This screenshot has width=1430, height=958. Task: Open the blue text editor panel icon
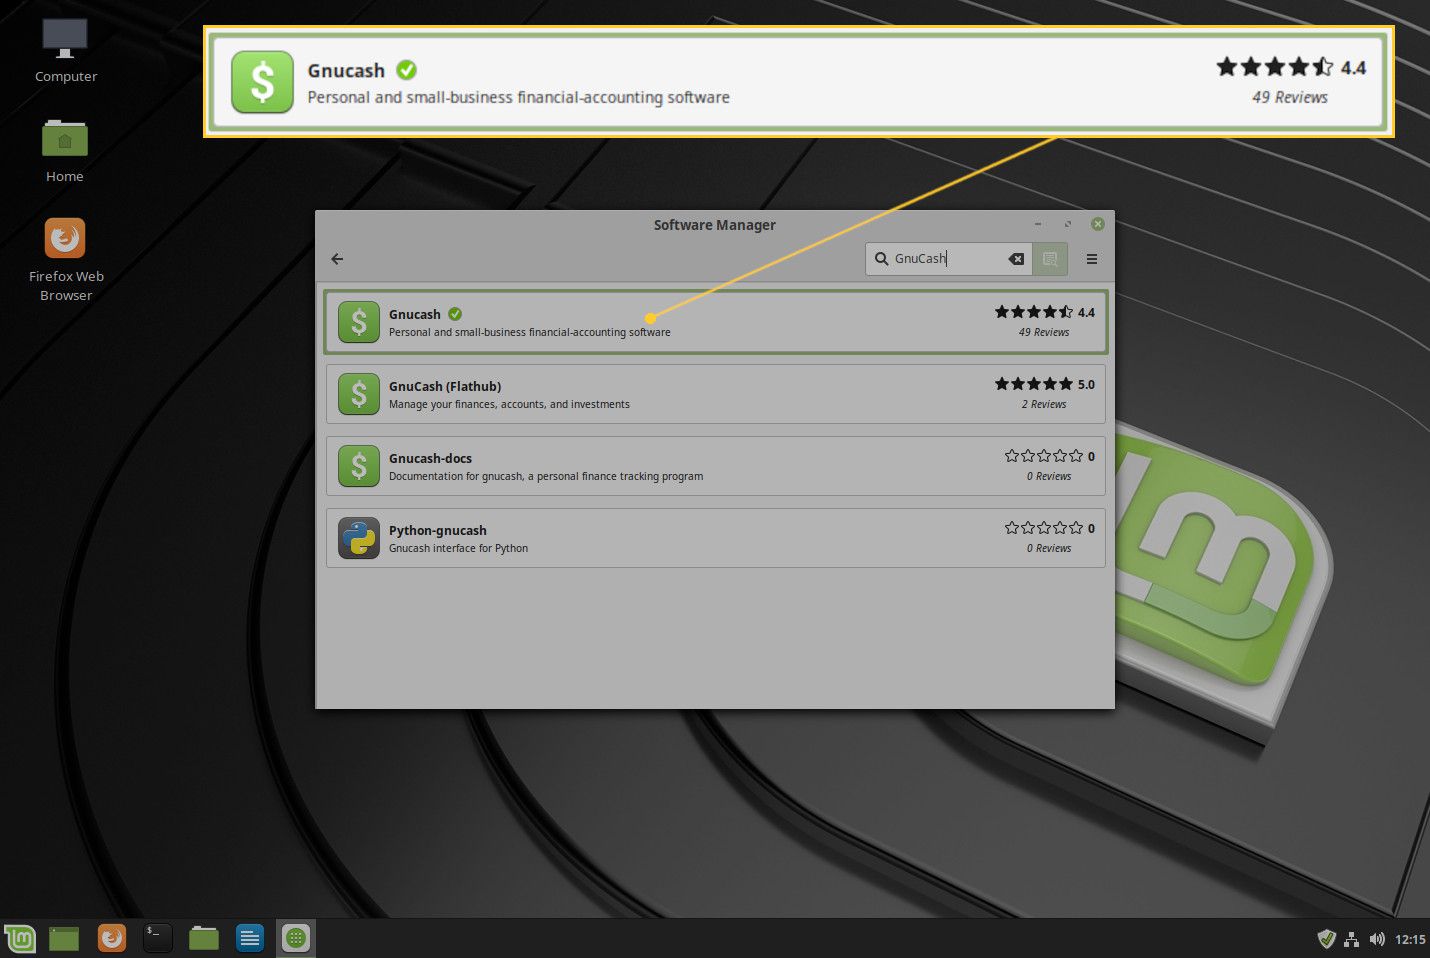[250, 938]
